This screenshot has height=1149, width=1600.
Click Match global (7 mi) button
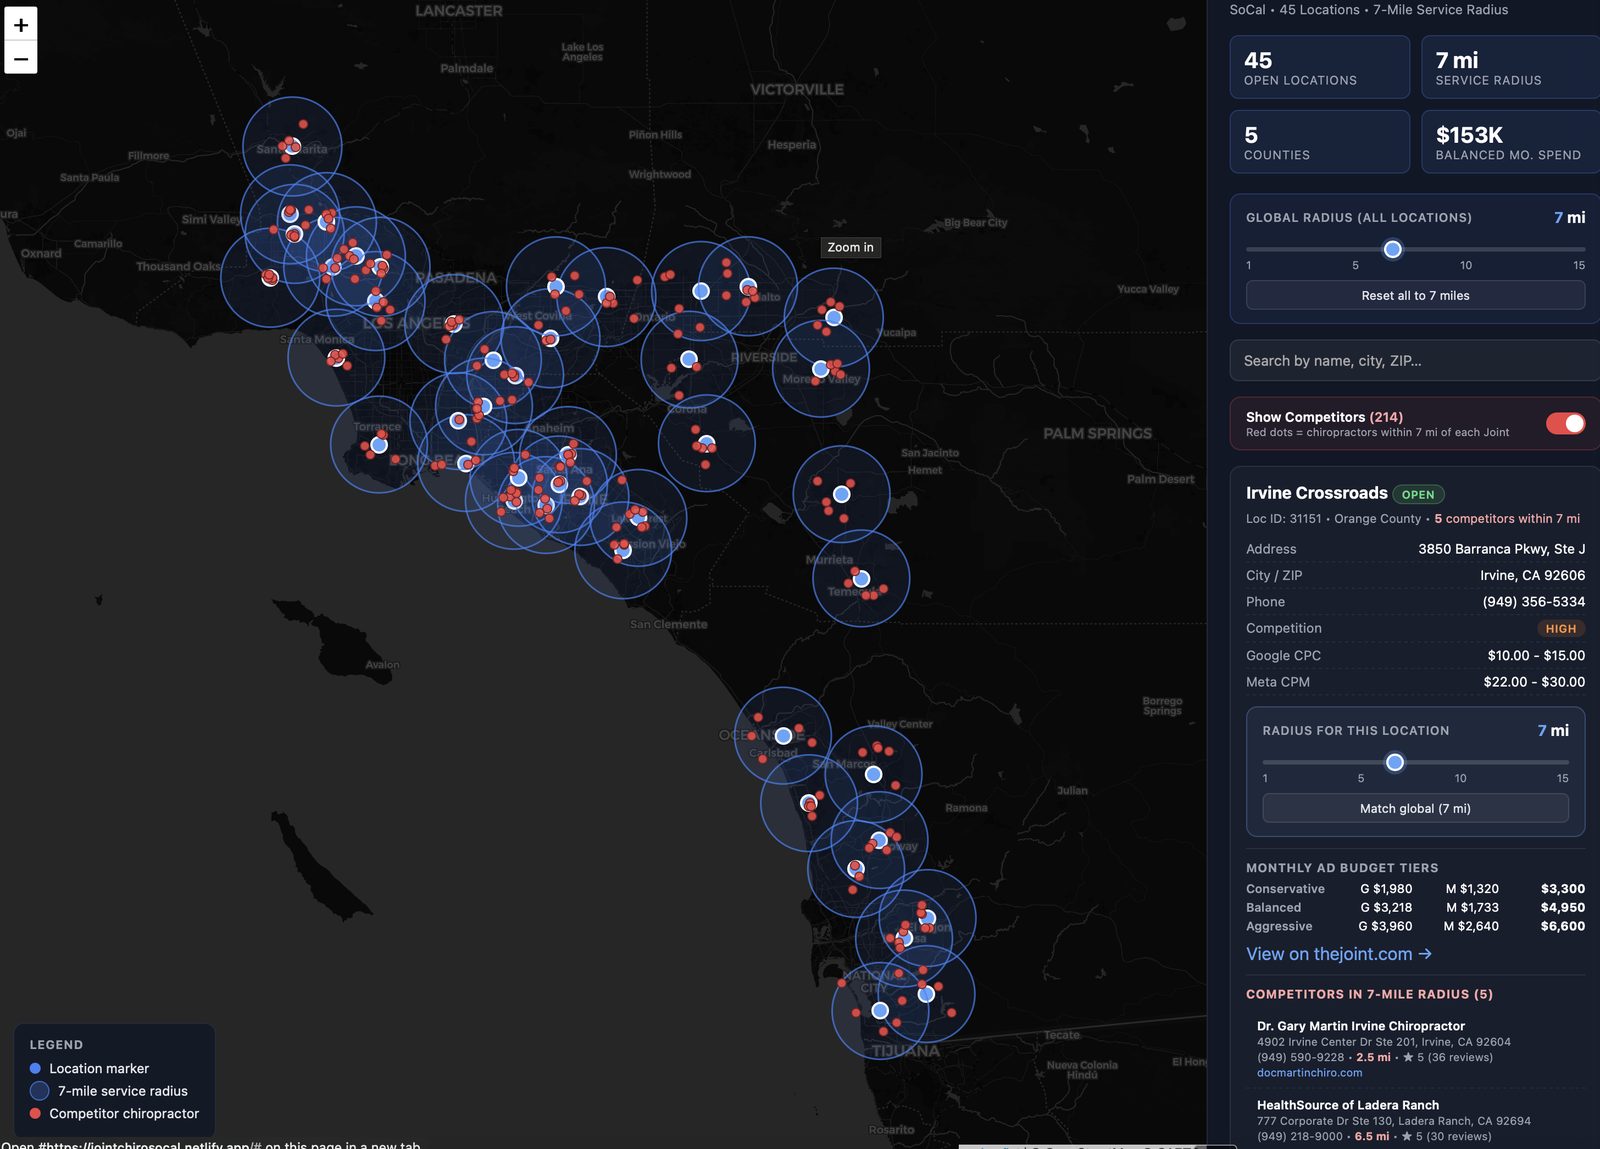pyautogui.click(x=1415, y=808)
